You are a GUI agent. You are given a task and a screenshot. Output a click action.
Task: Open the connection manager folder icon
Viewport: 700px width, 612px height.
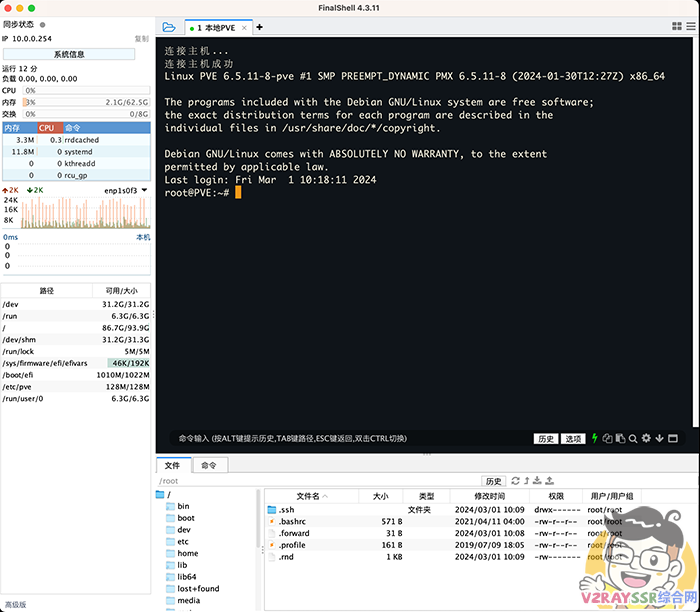168,27
